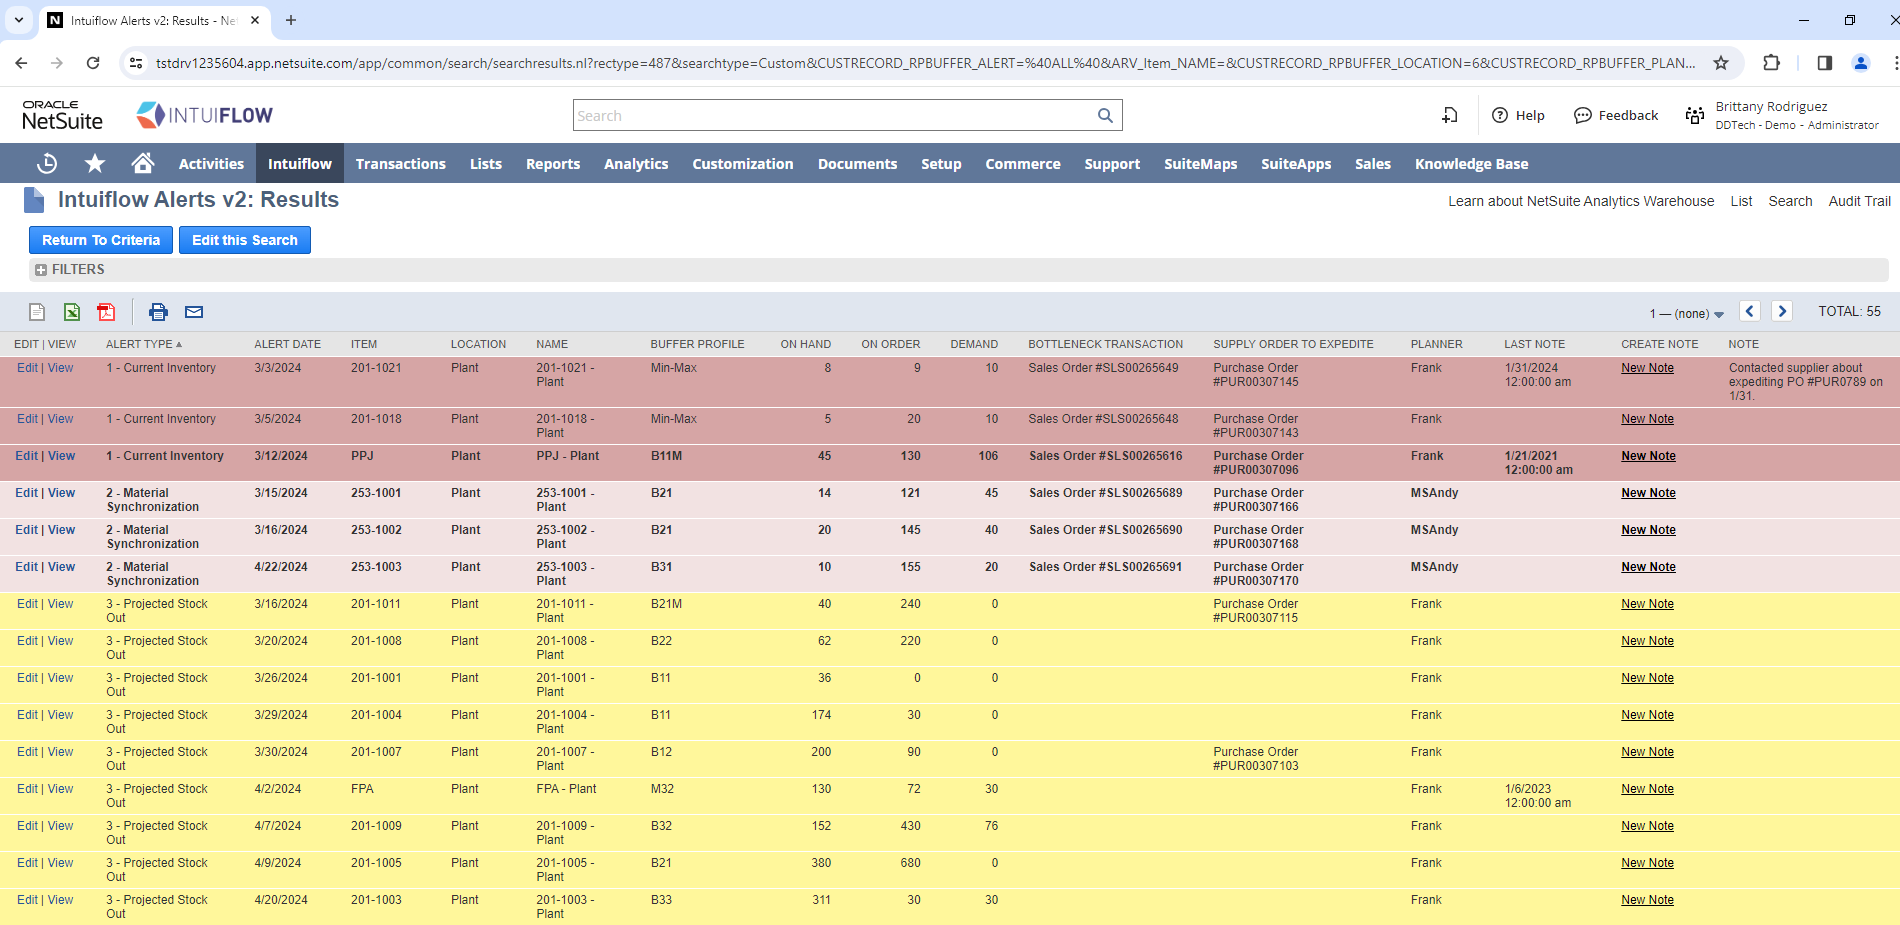The height and width of the screenshot is (925, 1900).
Task: Click the Edit this Search button
Action: coord(245,240)
